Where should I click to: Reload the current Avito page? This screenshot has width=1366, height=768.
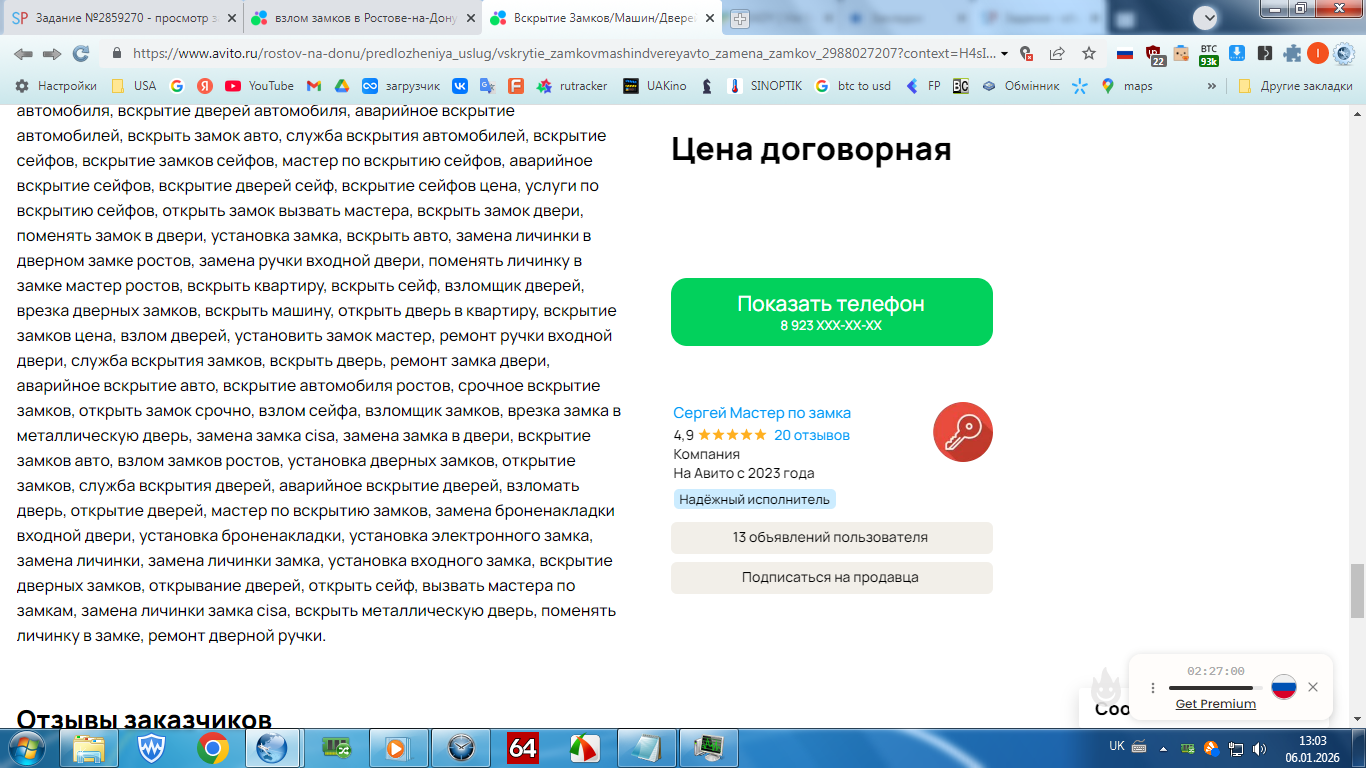coord(81,53)
